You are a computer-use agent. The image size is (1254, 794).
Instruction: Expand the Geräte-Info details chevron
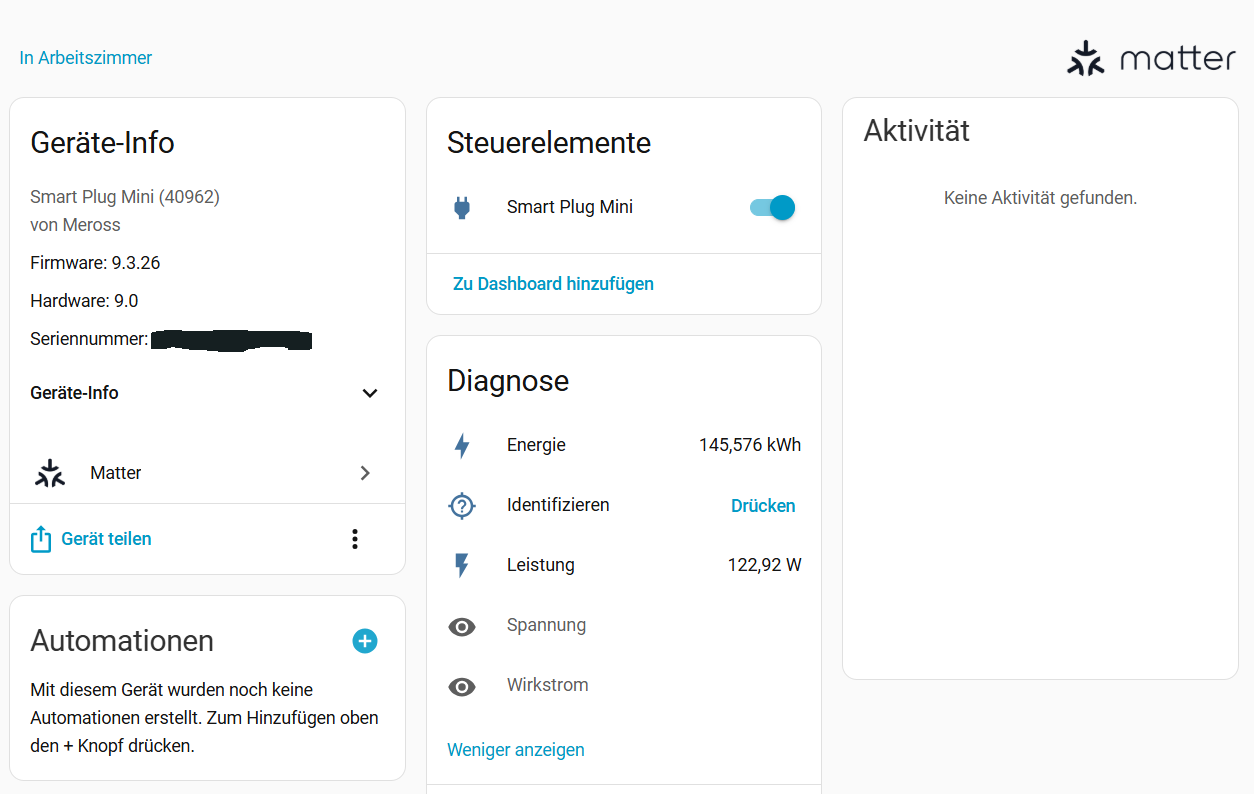pos(369,393)
